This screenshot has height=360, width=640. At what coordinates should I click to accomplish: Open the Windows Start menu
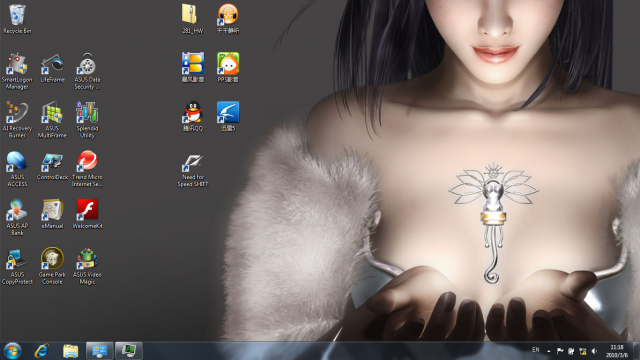pyautogui.click(x=12, y=351)
